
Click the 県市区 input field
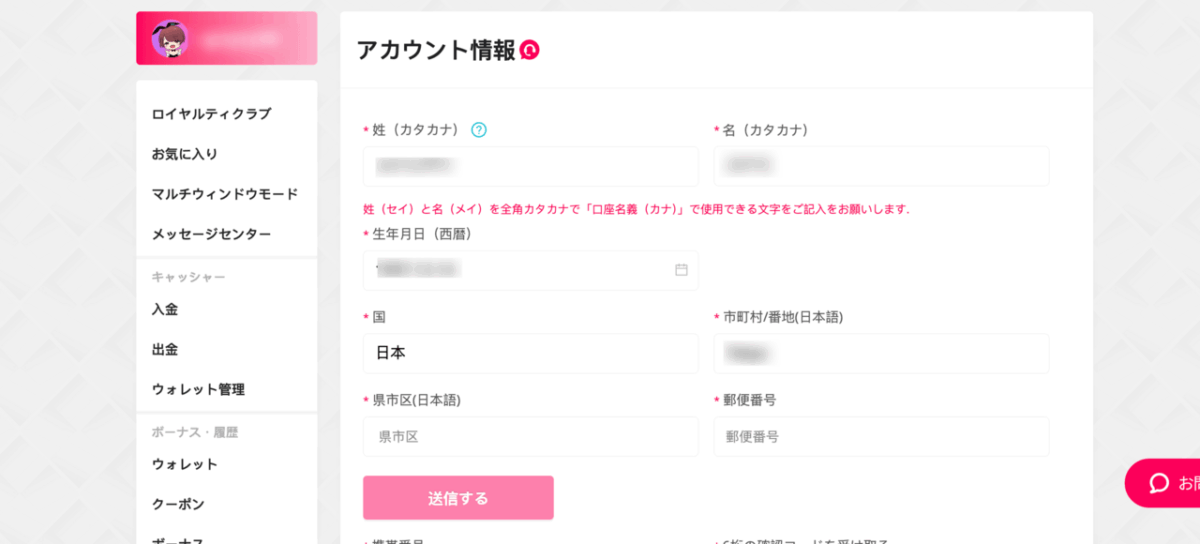coord(531,436)
